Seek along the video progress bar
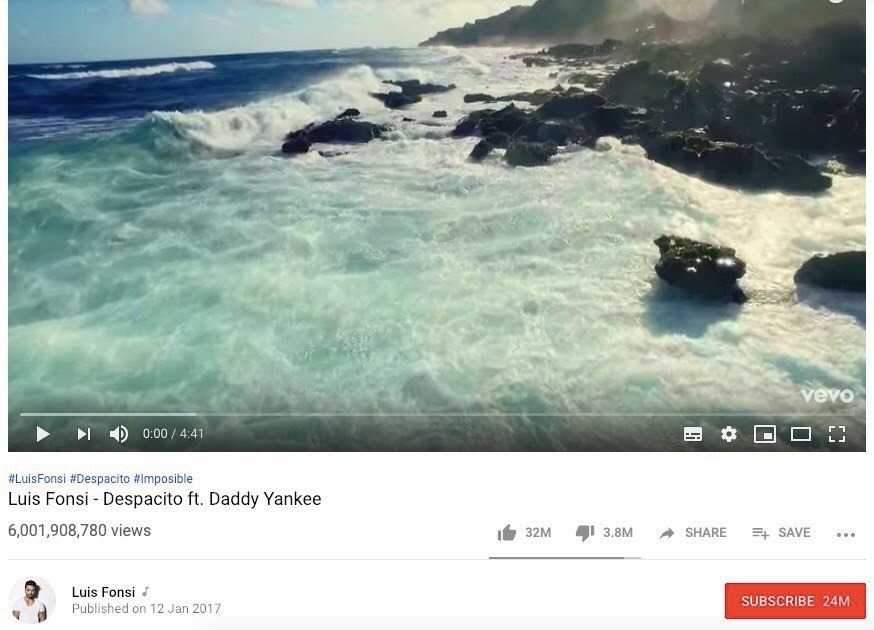Viewport: 874px width, 630px height. click(x=437, y=414)
